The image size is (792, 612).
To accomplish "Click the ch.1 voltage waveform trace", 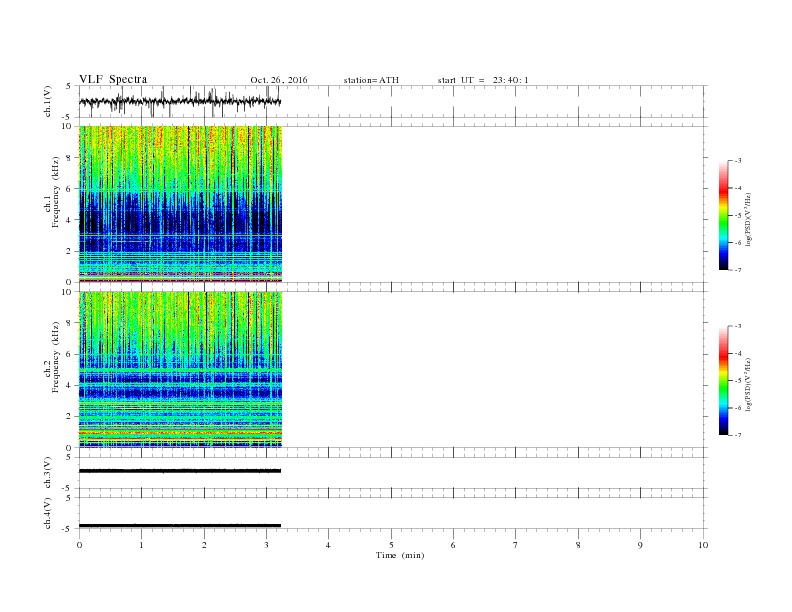I will tap(180, 101).
